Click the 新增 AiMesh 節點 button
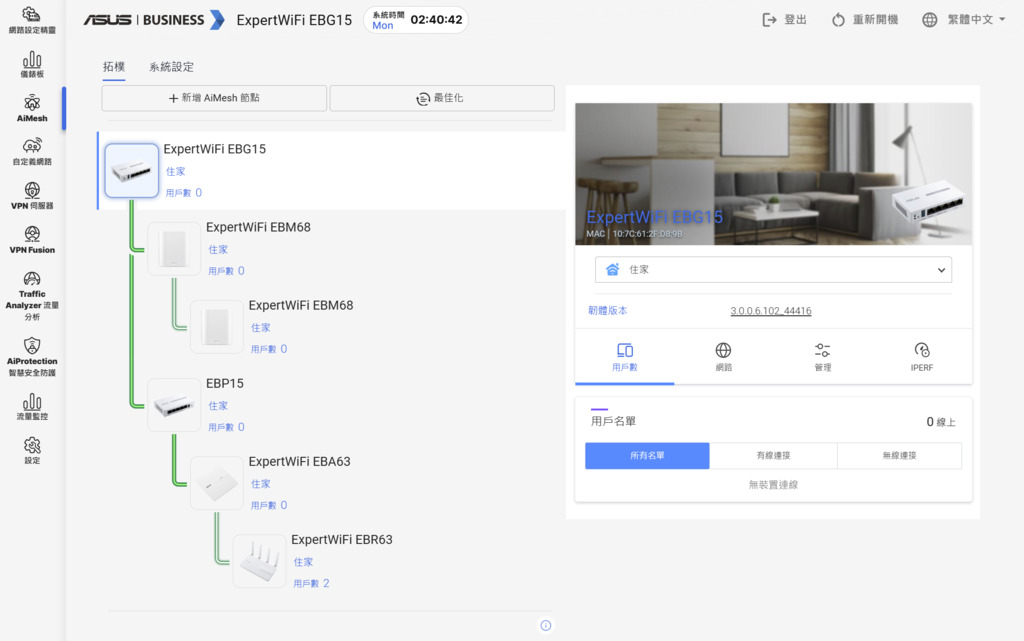 point(214,98)
